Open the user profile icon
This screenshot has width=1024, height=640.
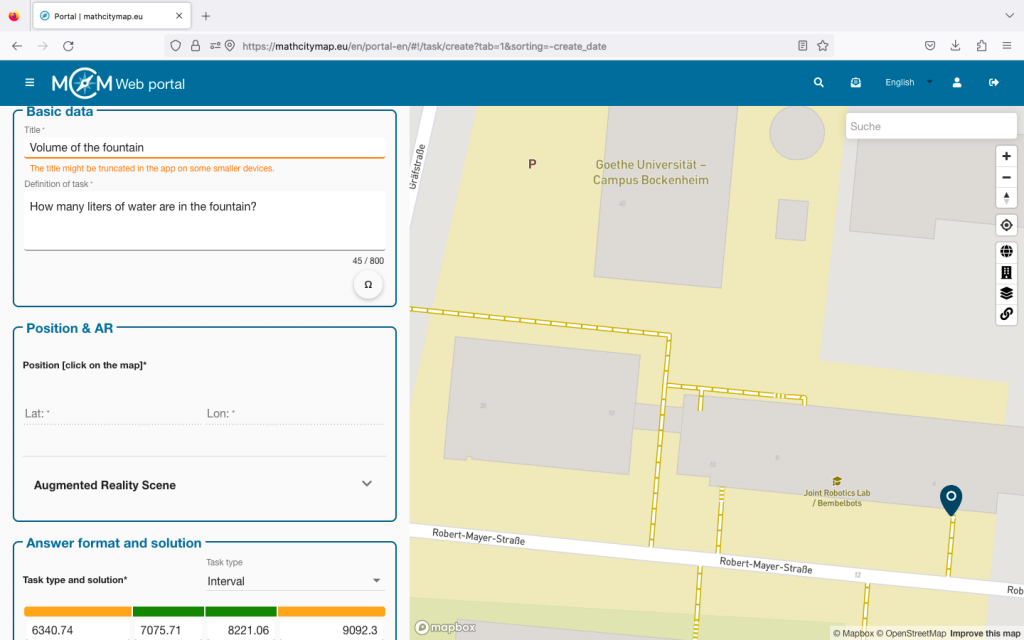click(x=957, y=83)
